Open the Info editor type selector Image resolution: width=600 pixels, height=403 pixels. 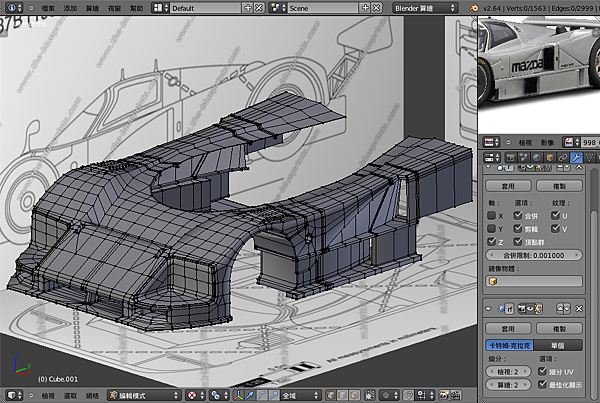(x=15, y=8)
